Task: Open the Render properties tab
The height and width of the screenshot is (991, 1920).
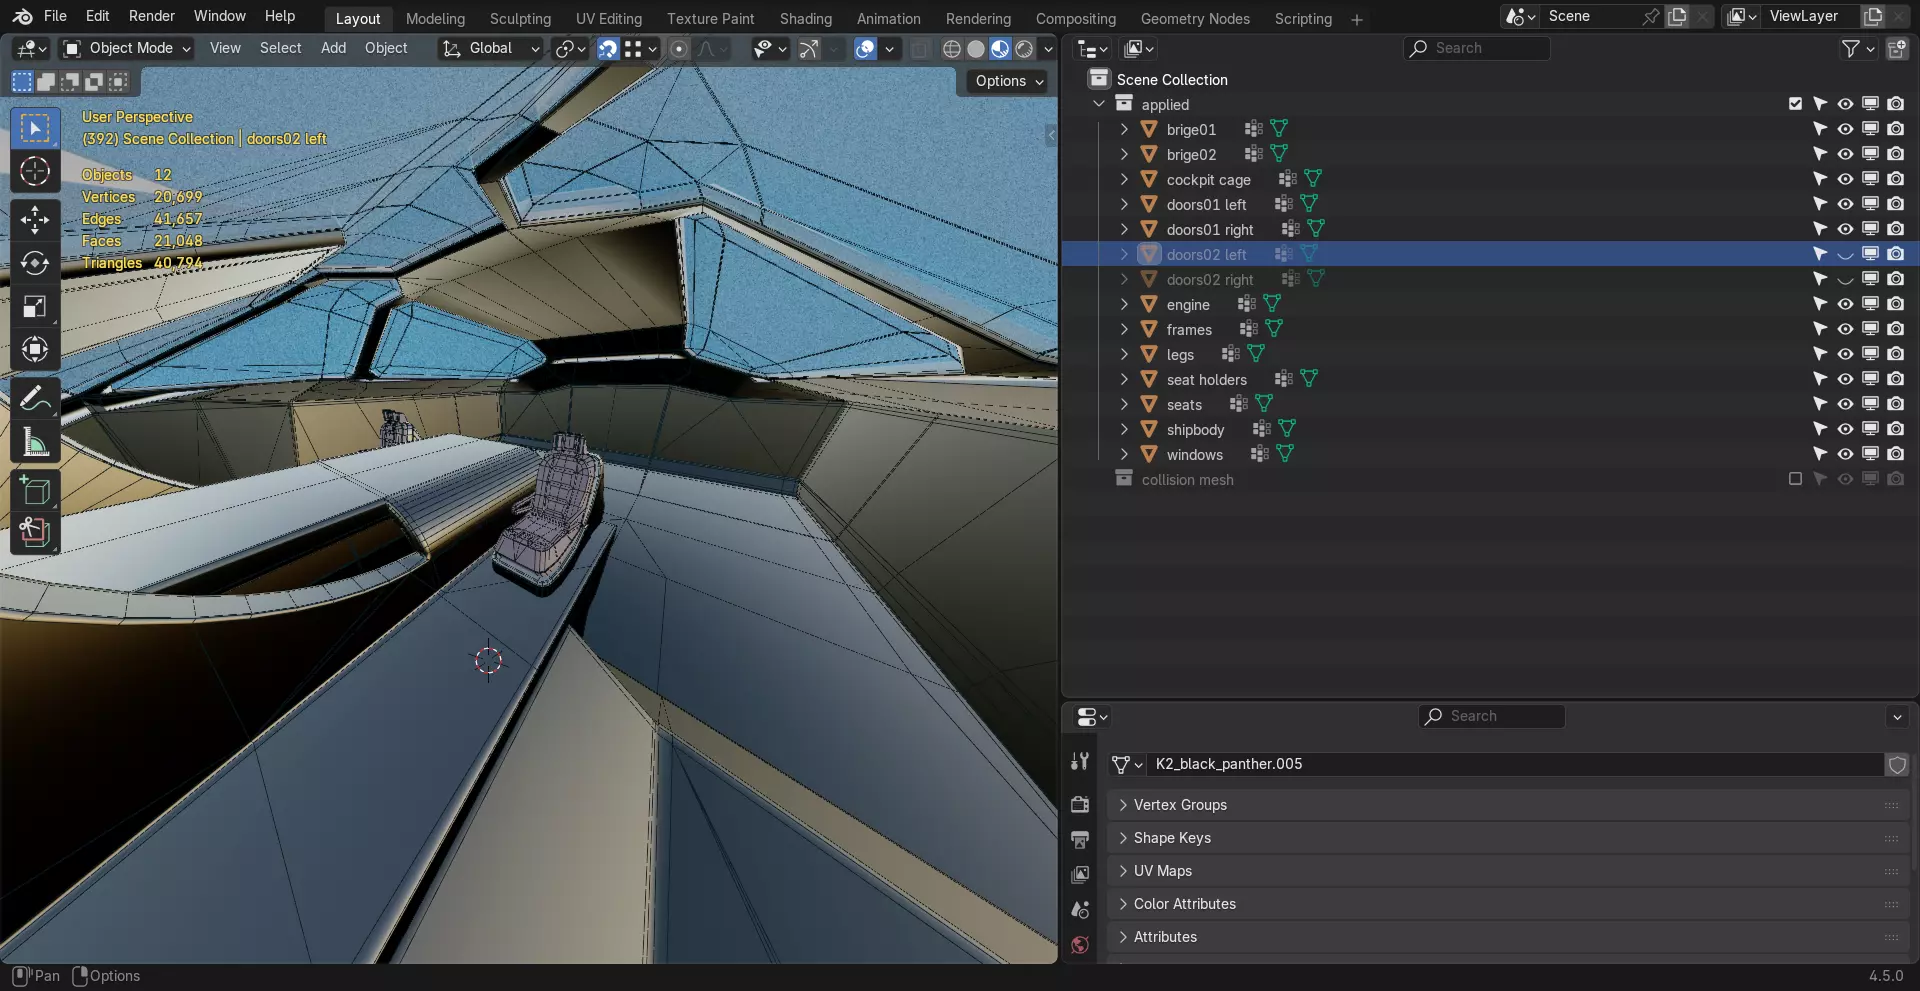Action: click(x=1080, y=804)
